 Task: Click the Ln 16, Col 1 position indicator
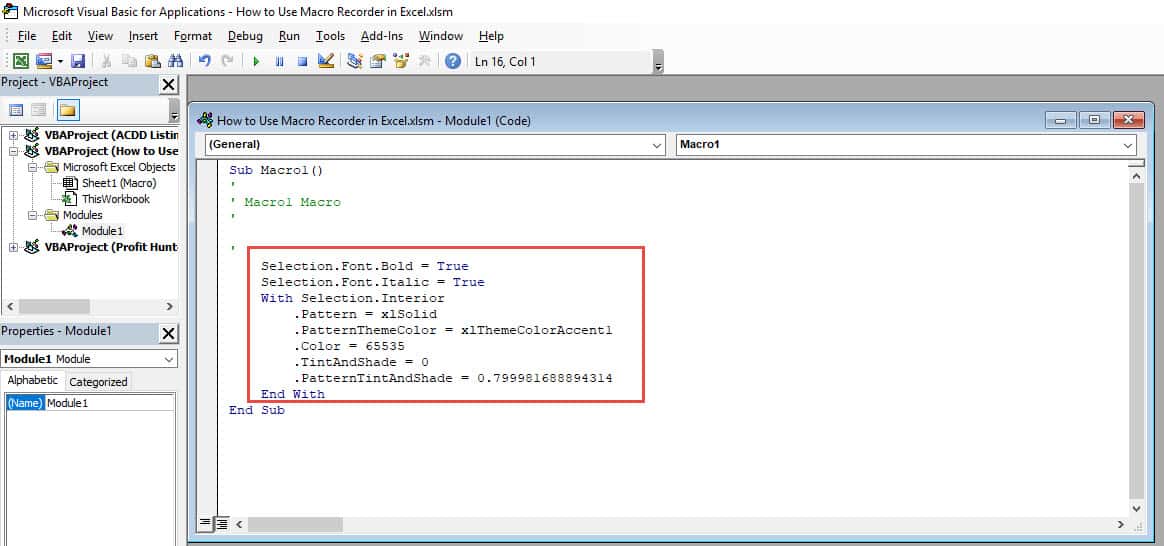coord(505,62)
